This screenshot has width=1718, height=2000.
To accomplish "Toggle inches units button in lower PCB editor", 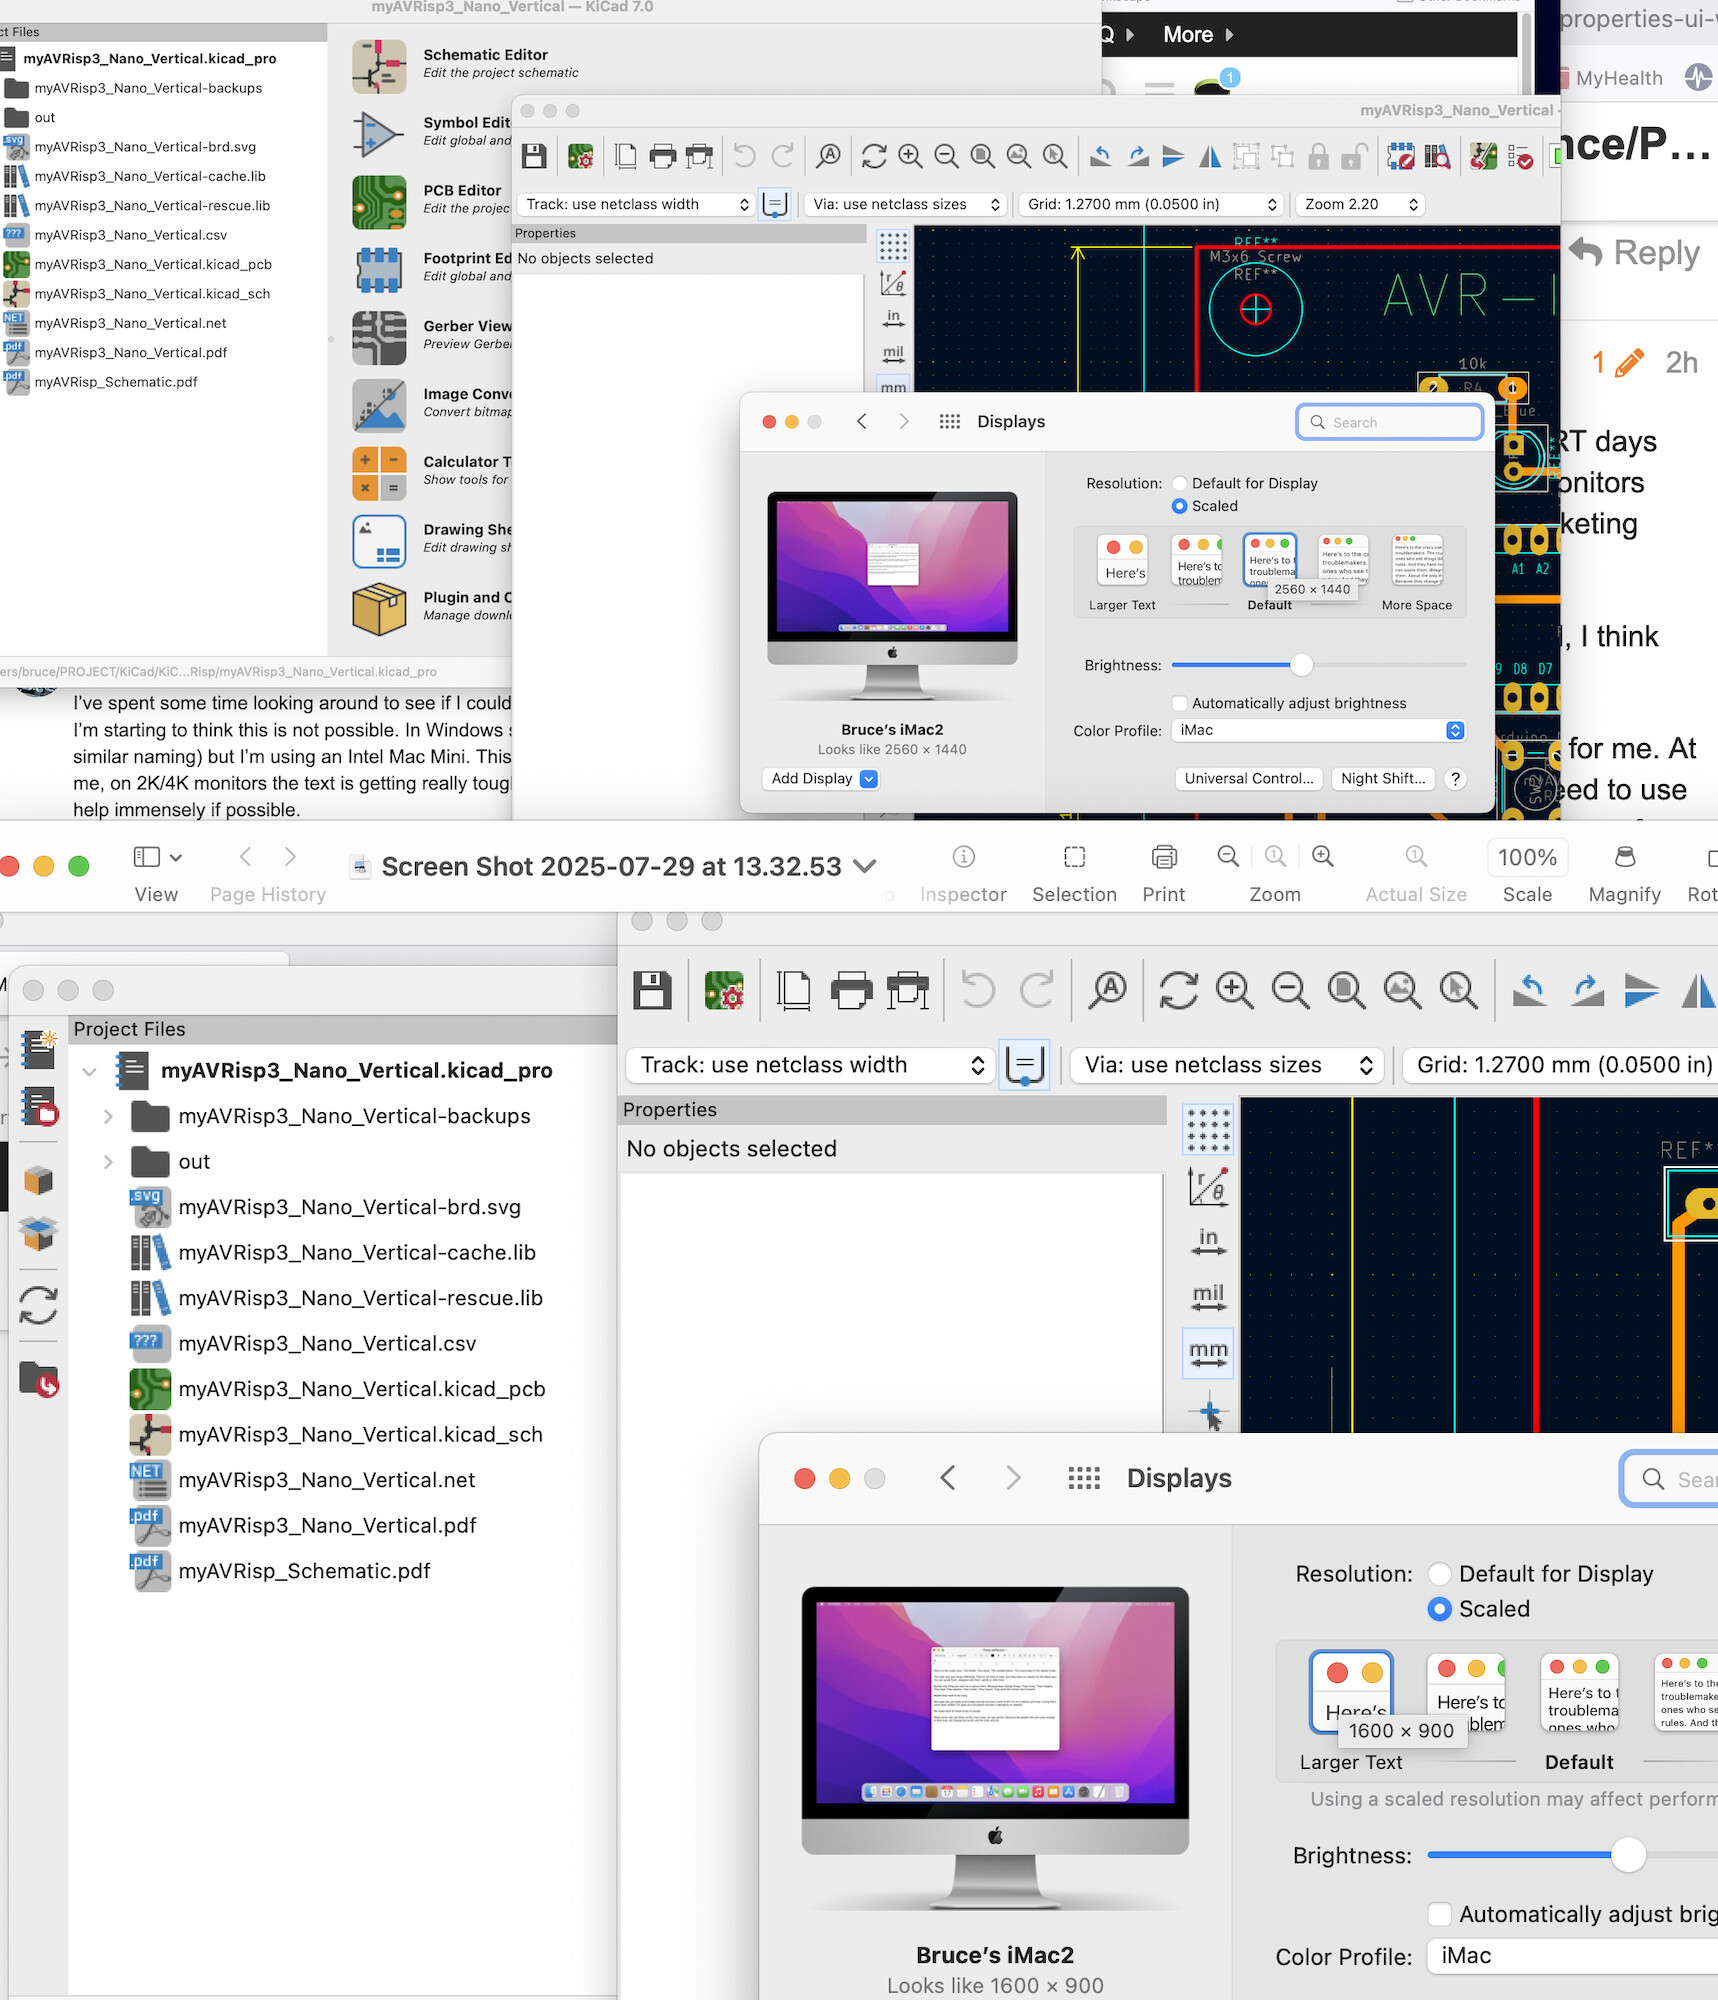I will 1208,1241.
